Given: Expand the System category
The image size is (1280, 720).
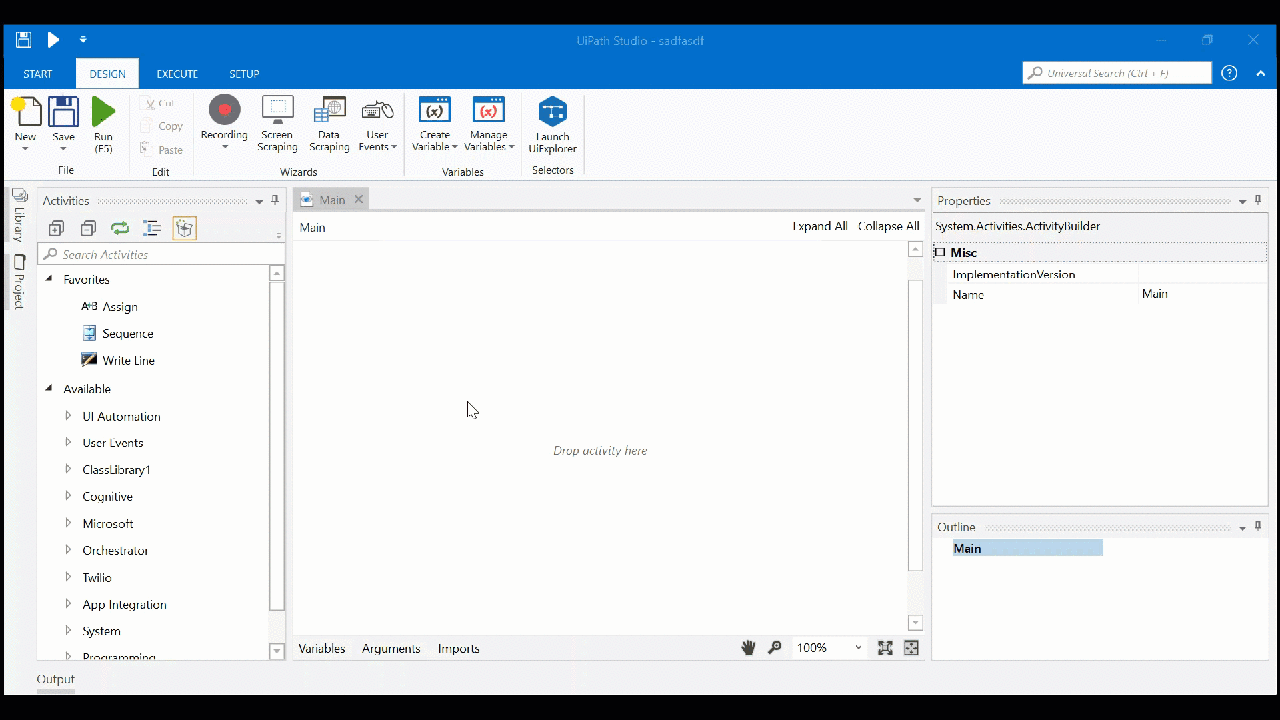Looking at the screenshot, I should (68, 631).
